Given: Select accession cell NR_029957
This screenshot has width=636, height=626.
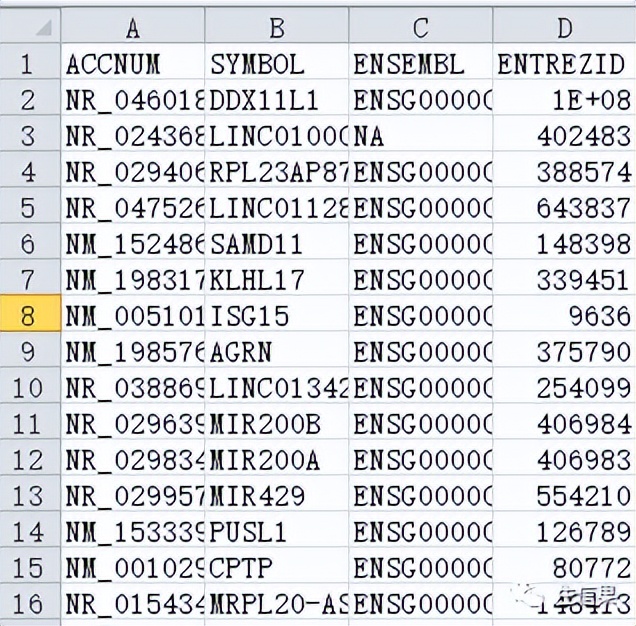Looking at the screenshot, I should [133, 493].
